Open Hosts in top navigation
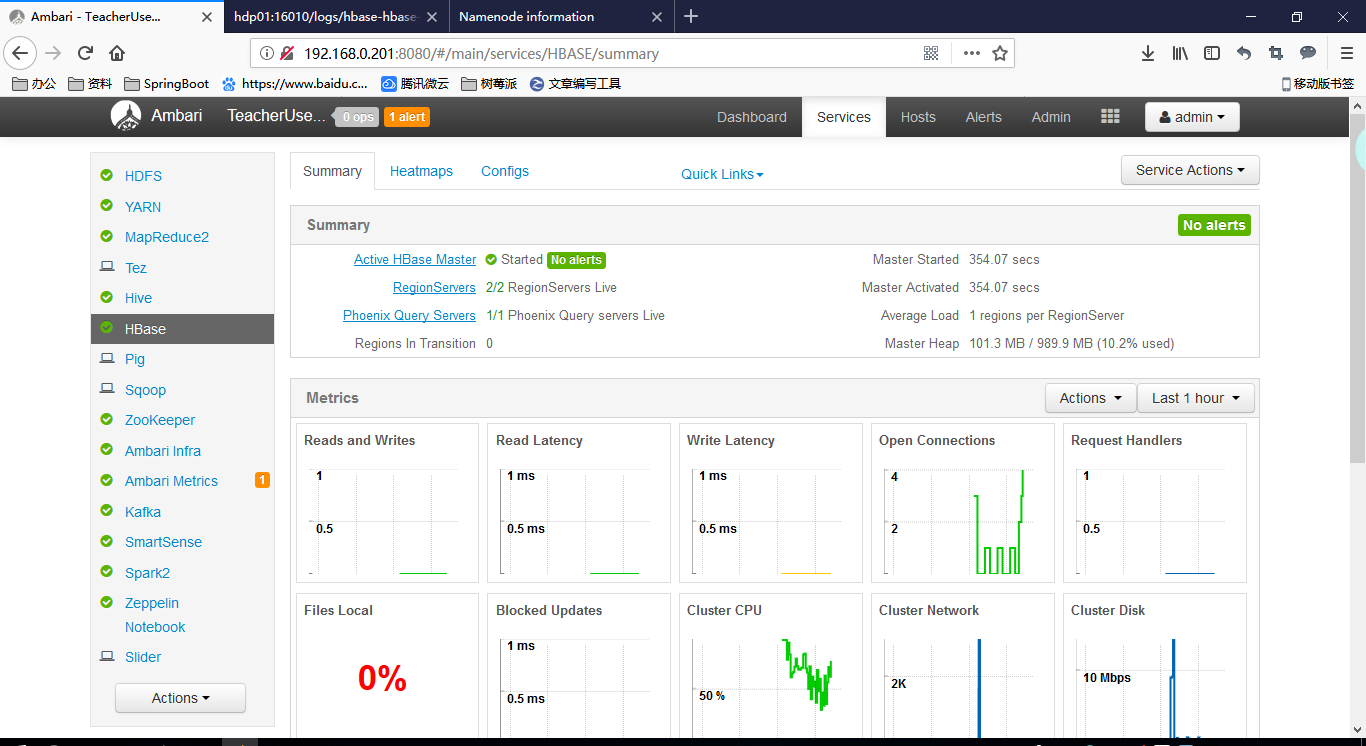 [x=918, y=117]
